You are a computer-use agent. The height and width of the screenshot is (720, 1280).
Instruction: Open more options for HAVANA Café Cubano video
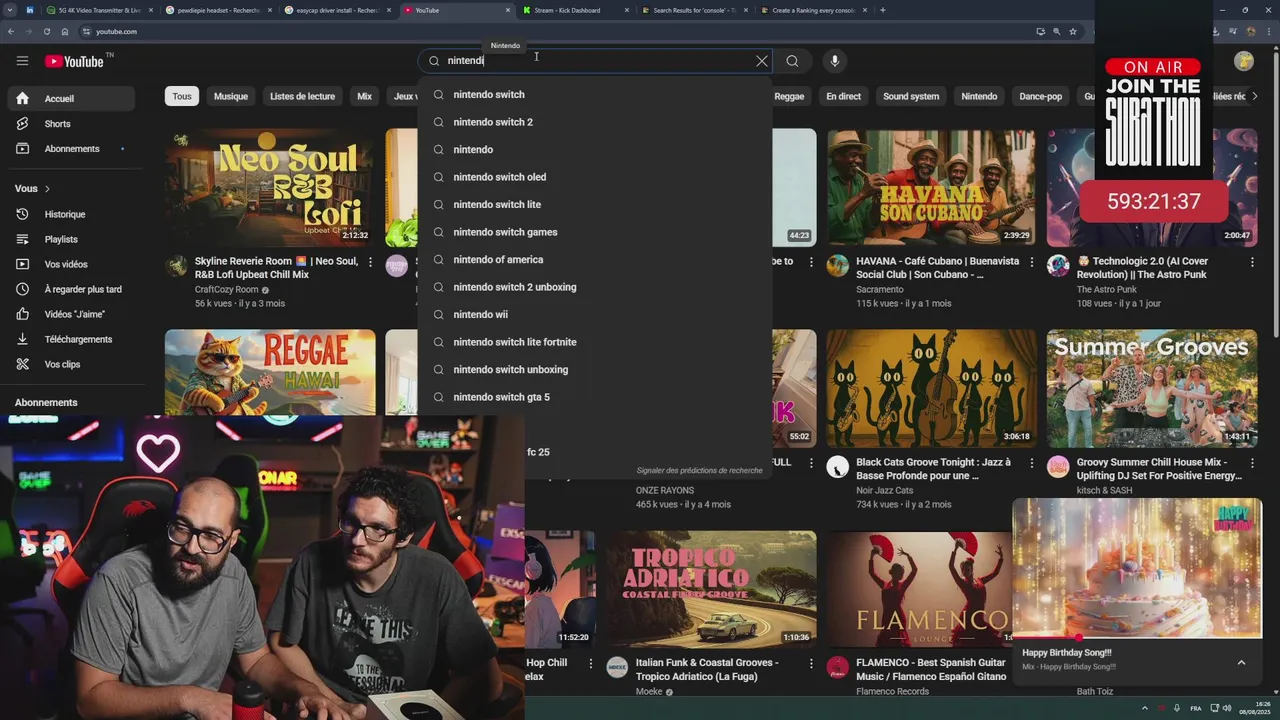(1031, 262)
